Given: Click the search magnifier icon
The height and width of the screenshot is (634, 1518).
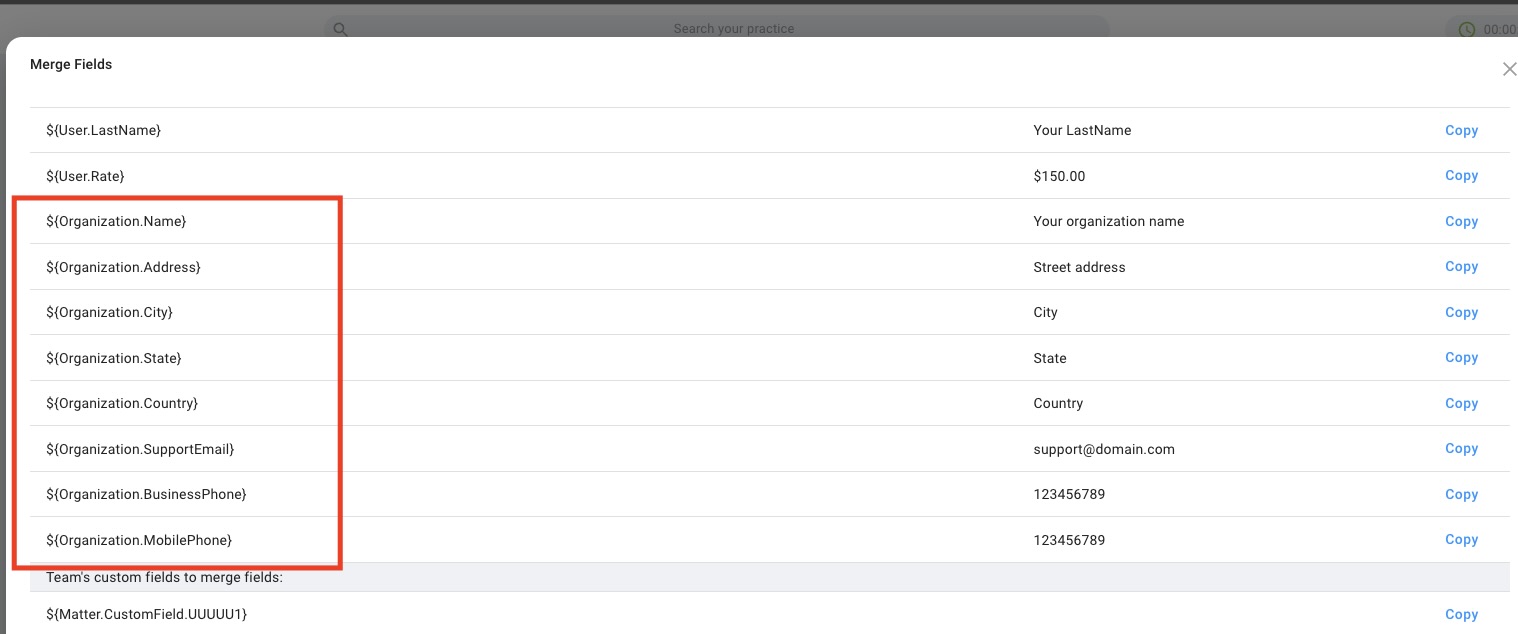Looking at the screenshot, I should [x=340, y=29].
